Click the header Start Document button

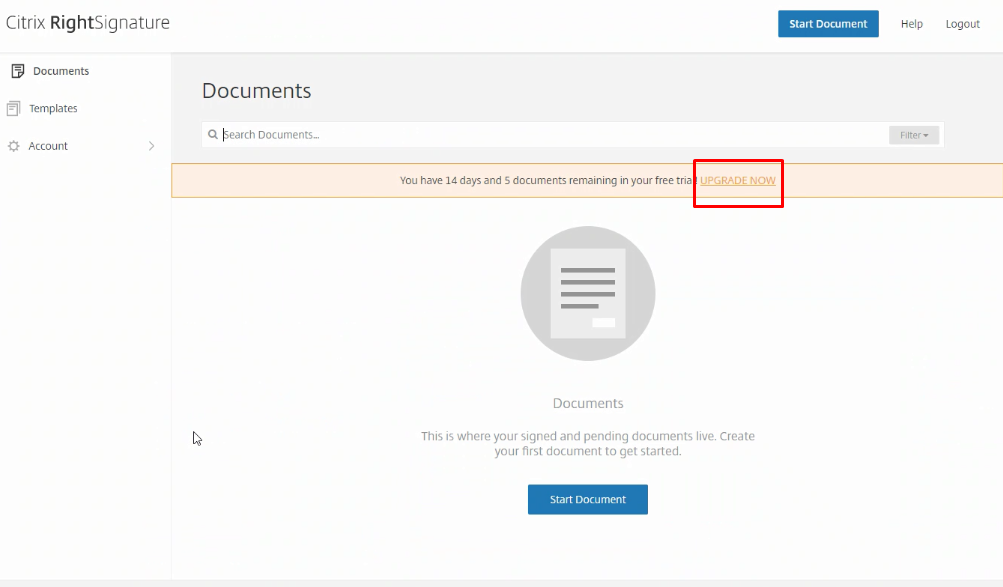tap(828, 24)
